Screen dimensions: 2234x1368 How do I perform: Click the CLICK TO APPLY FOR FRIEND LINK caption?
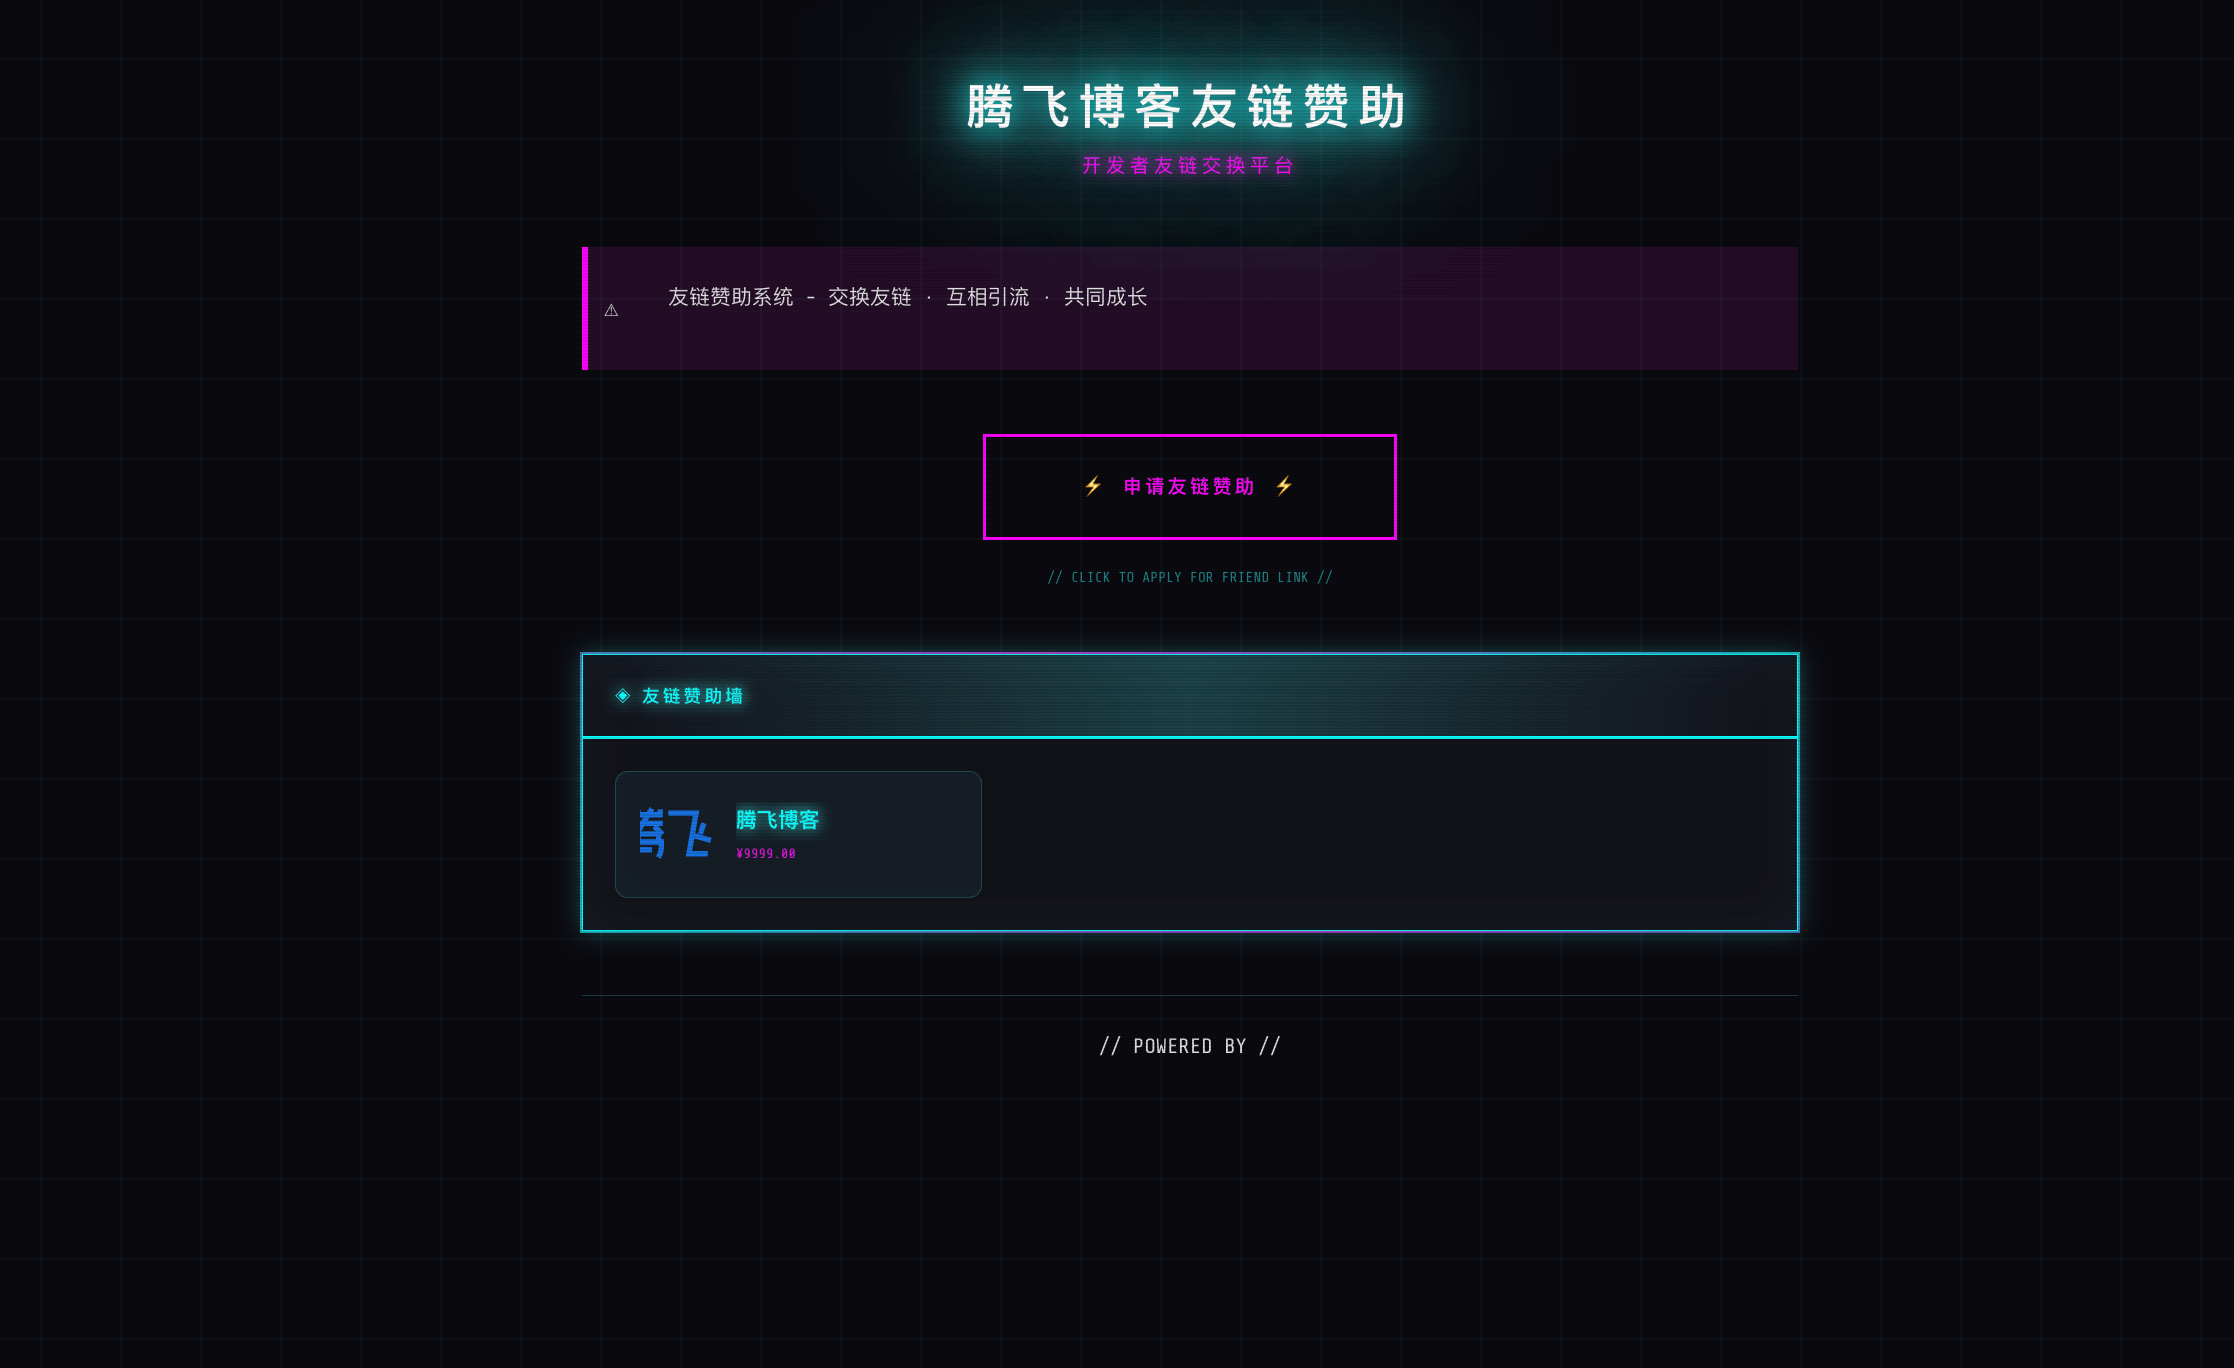[x=1189, y=578]
